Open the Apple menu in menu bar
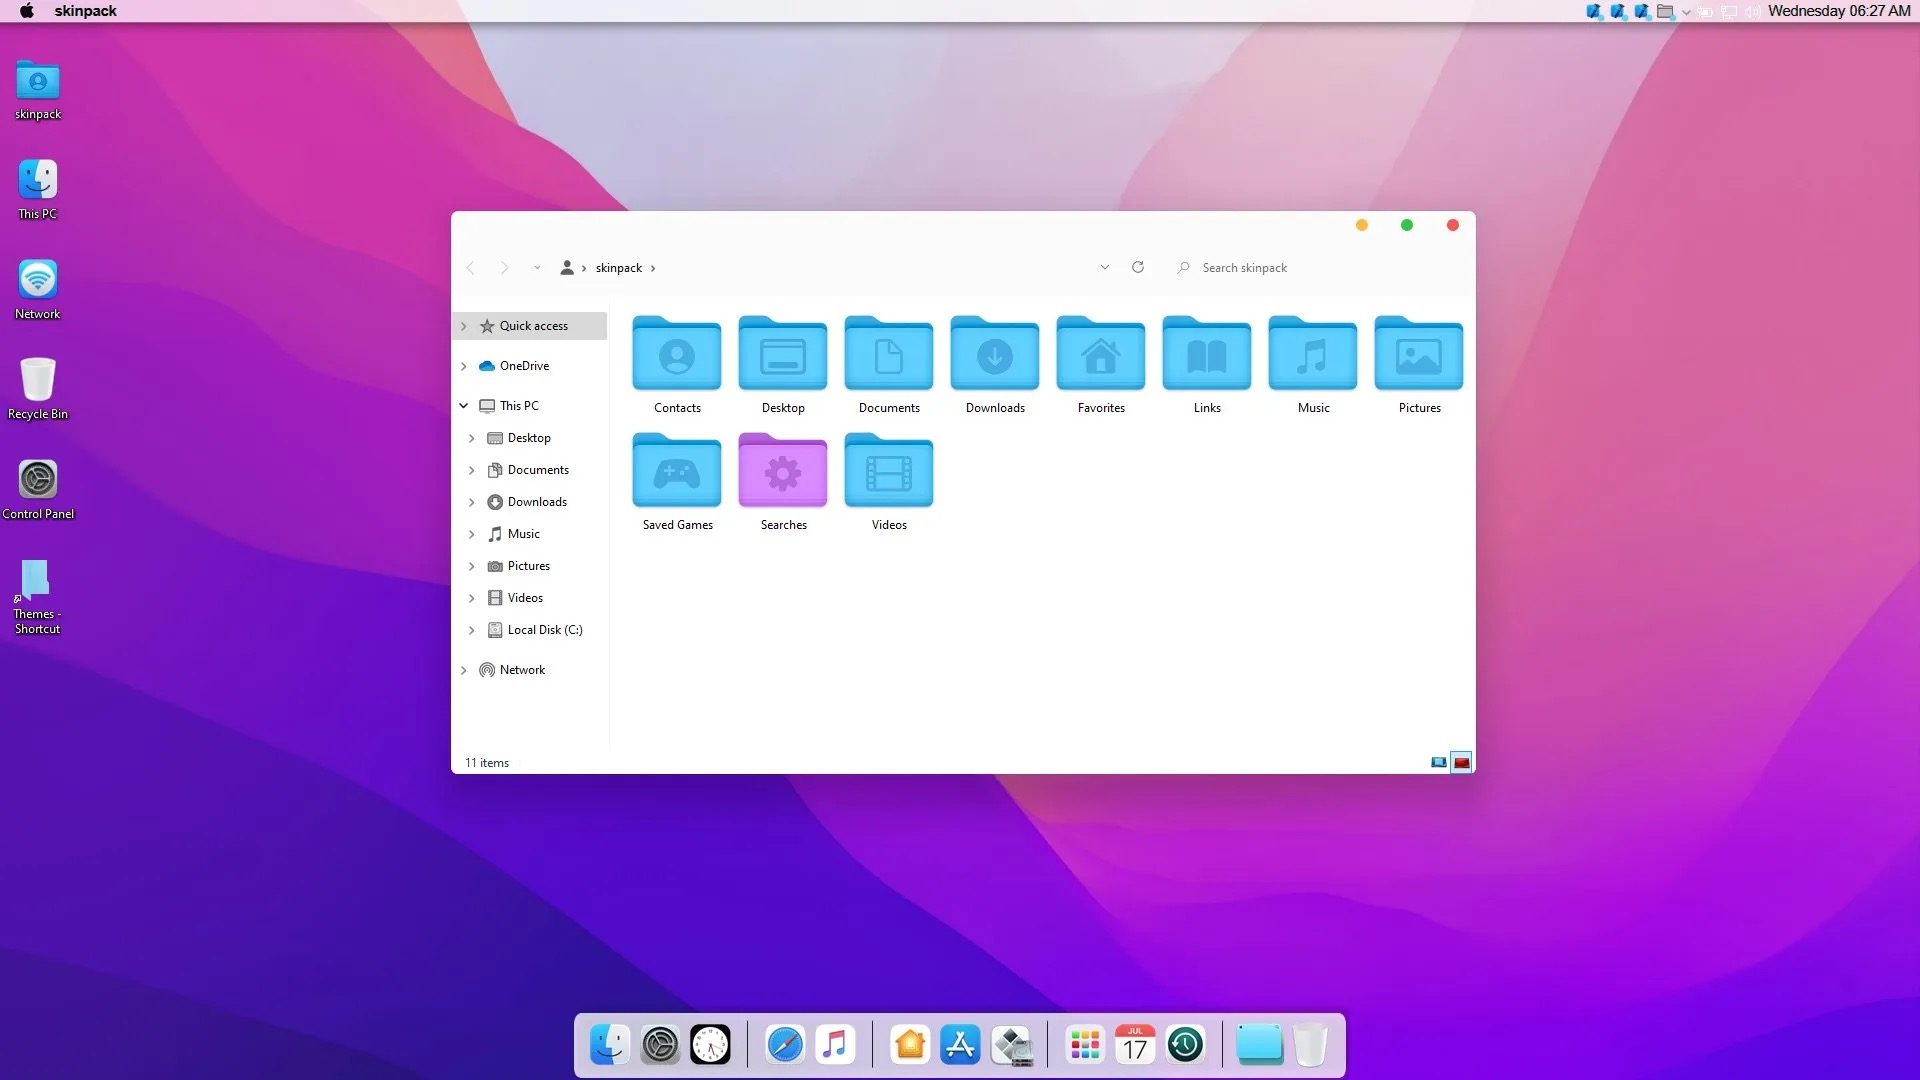This screenshot has height=1080, width=1920. point(27,11)
